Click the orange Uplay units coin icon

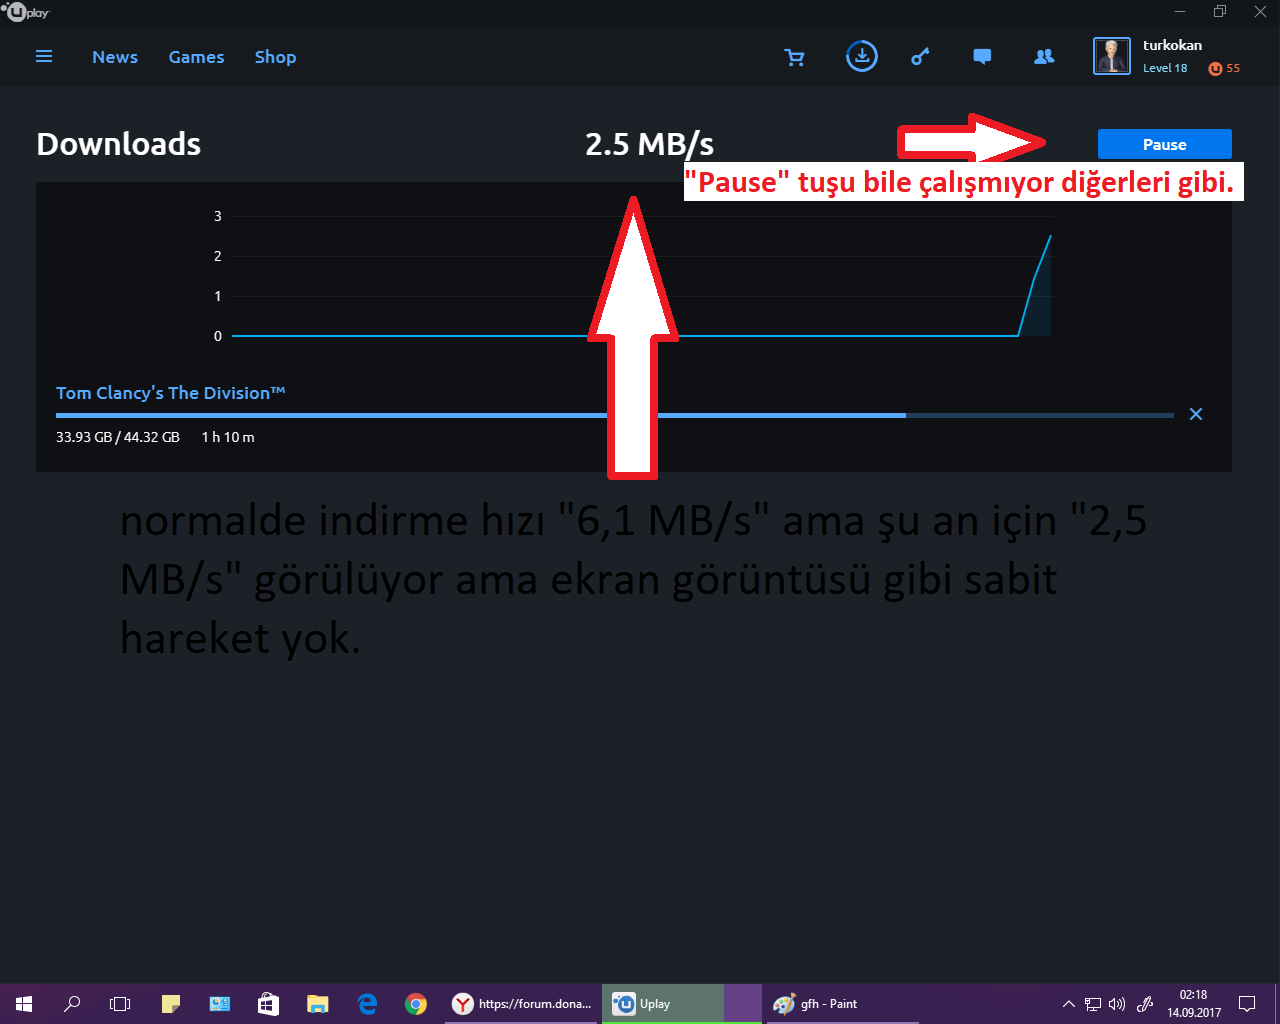[1215, 68]
